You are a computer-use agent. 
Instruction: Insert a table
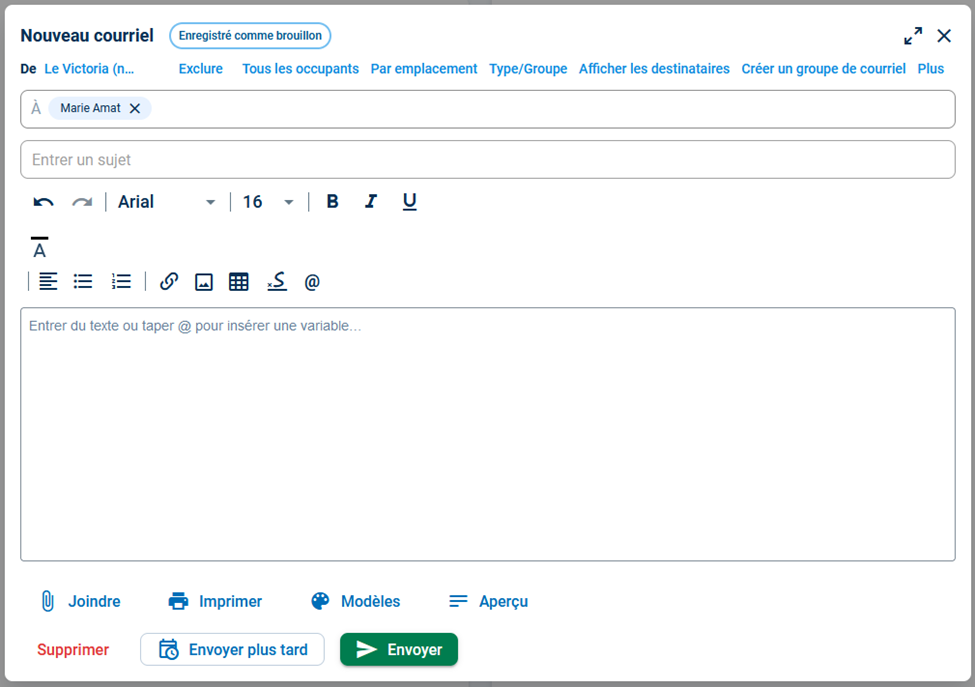[x=239, y=282]
